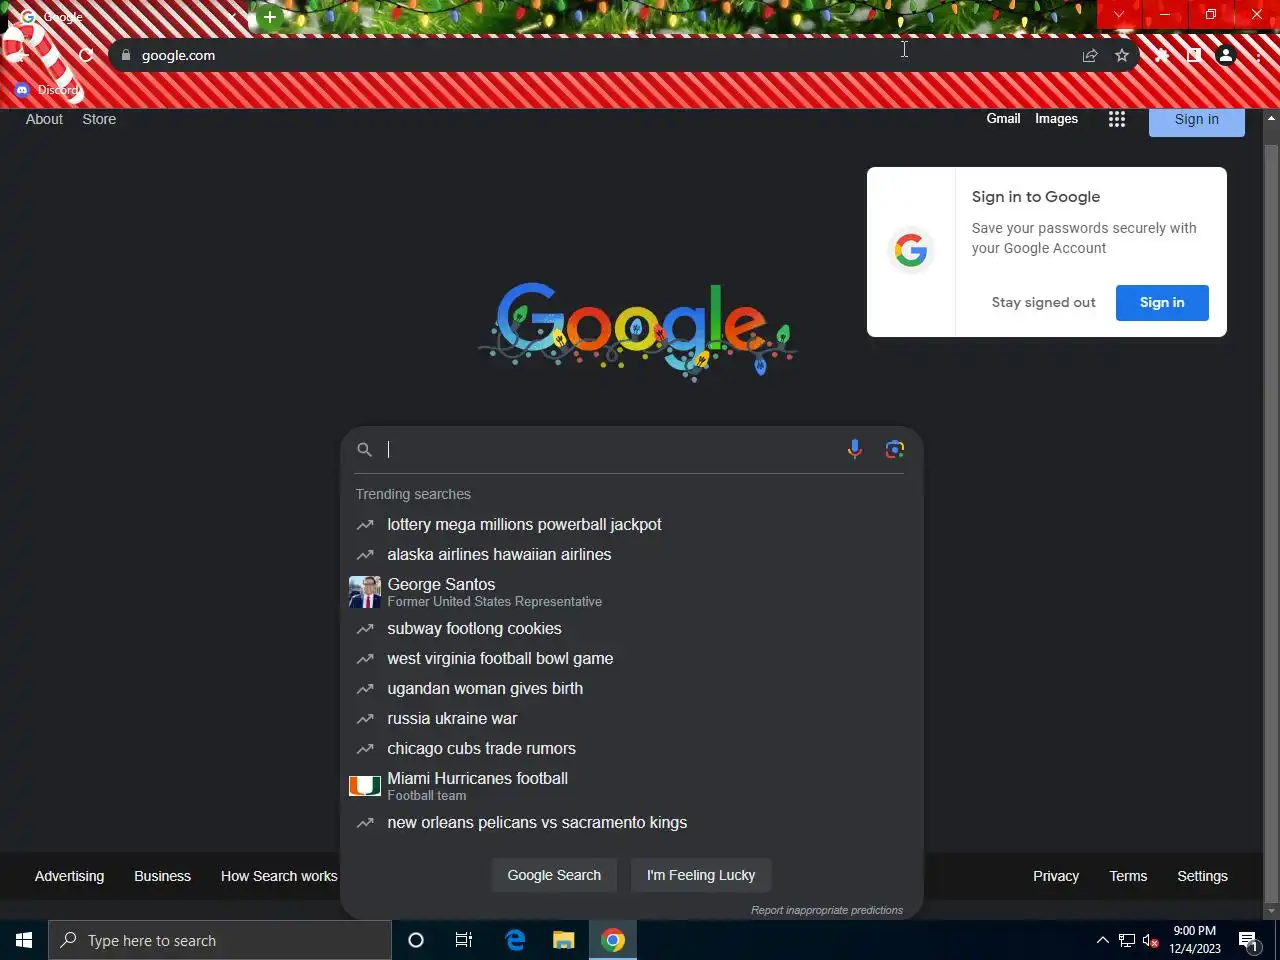Open the Images link
This screenshot has height=960, width=1280.
click(1056, 118)
